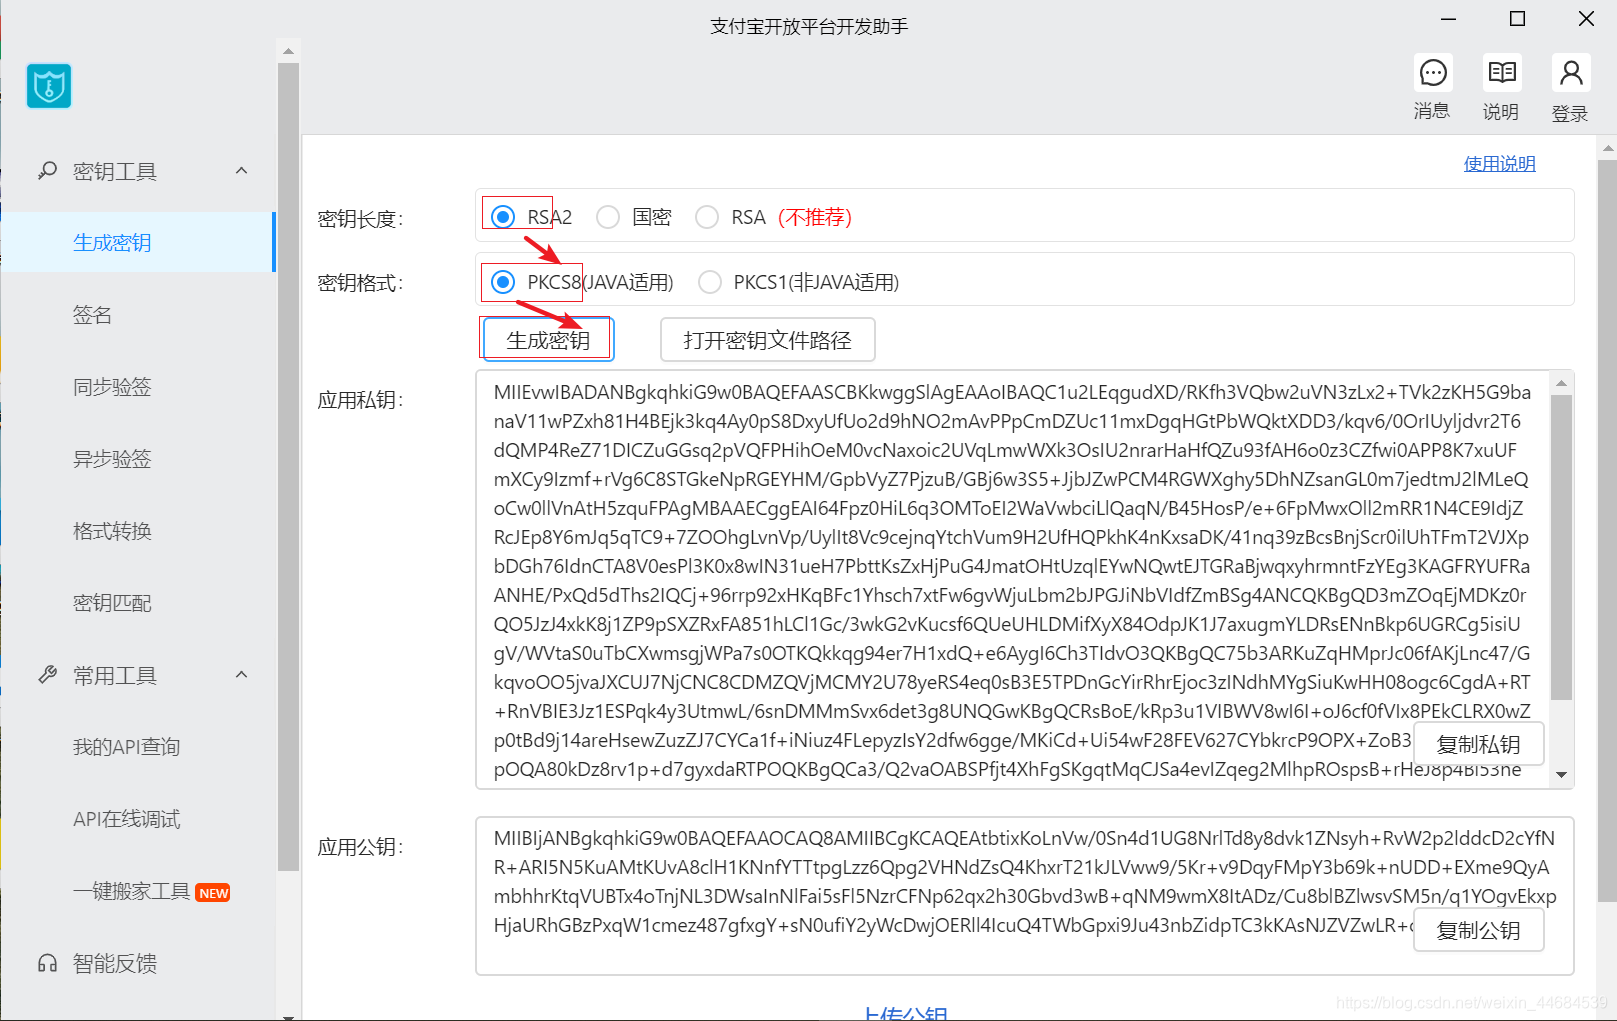Go to API在线调试

click(x=125, y=818)
